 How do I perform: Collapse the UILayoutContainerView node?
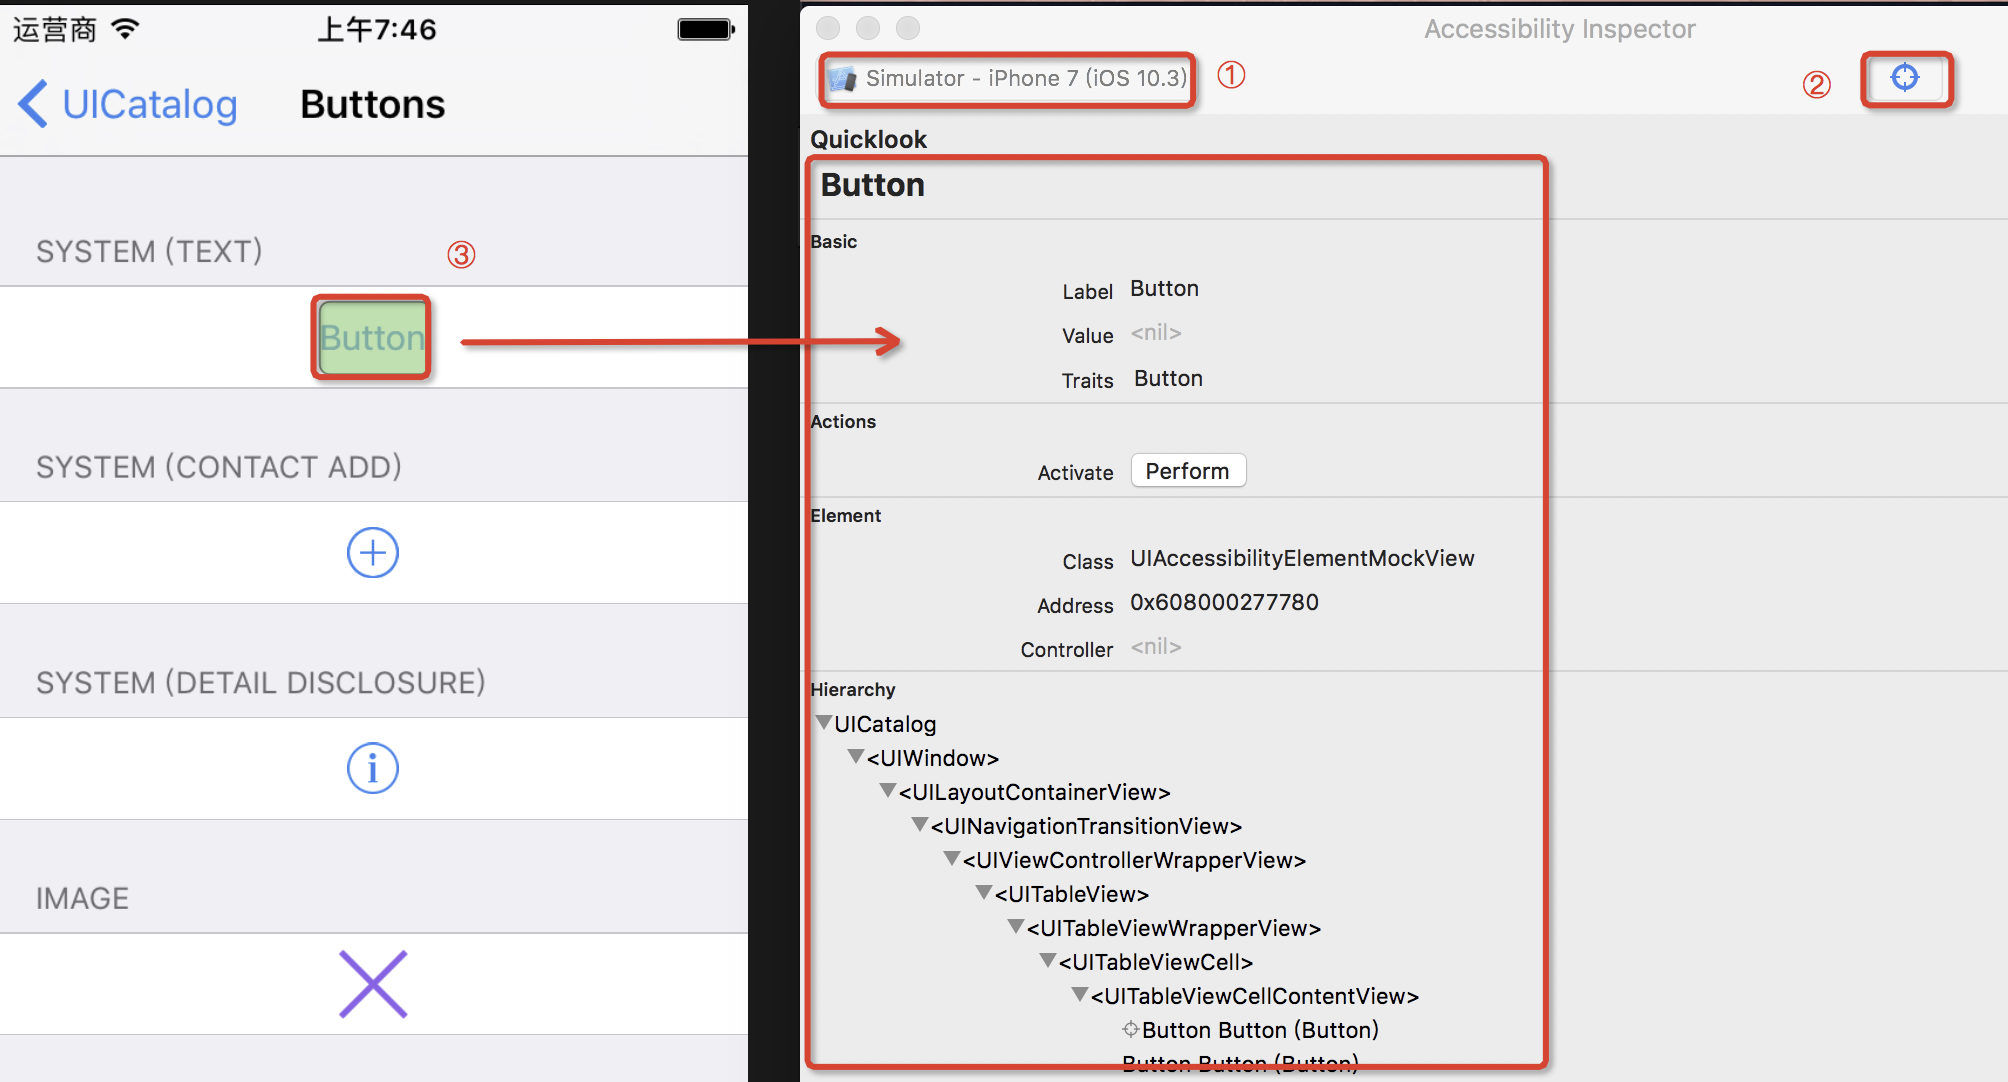(x=888, y=790)
